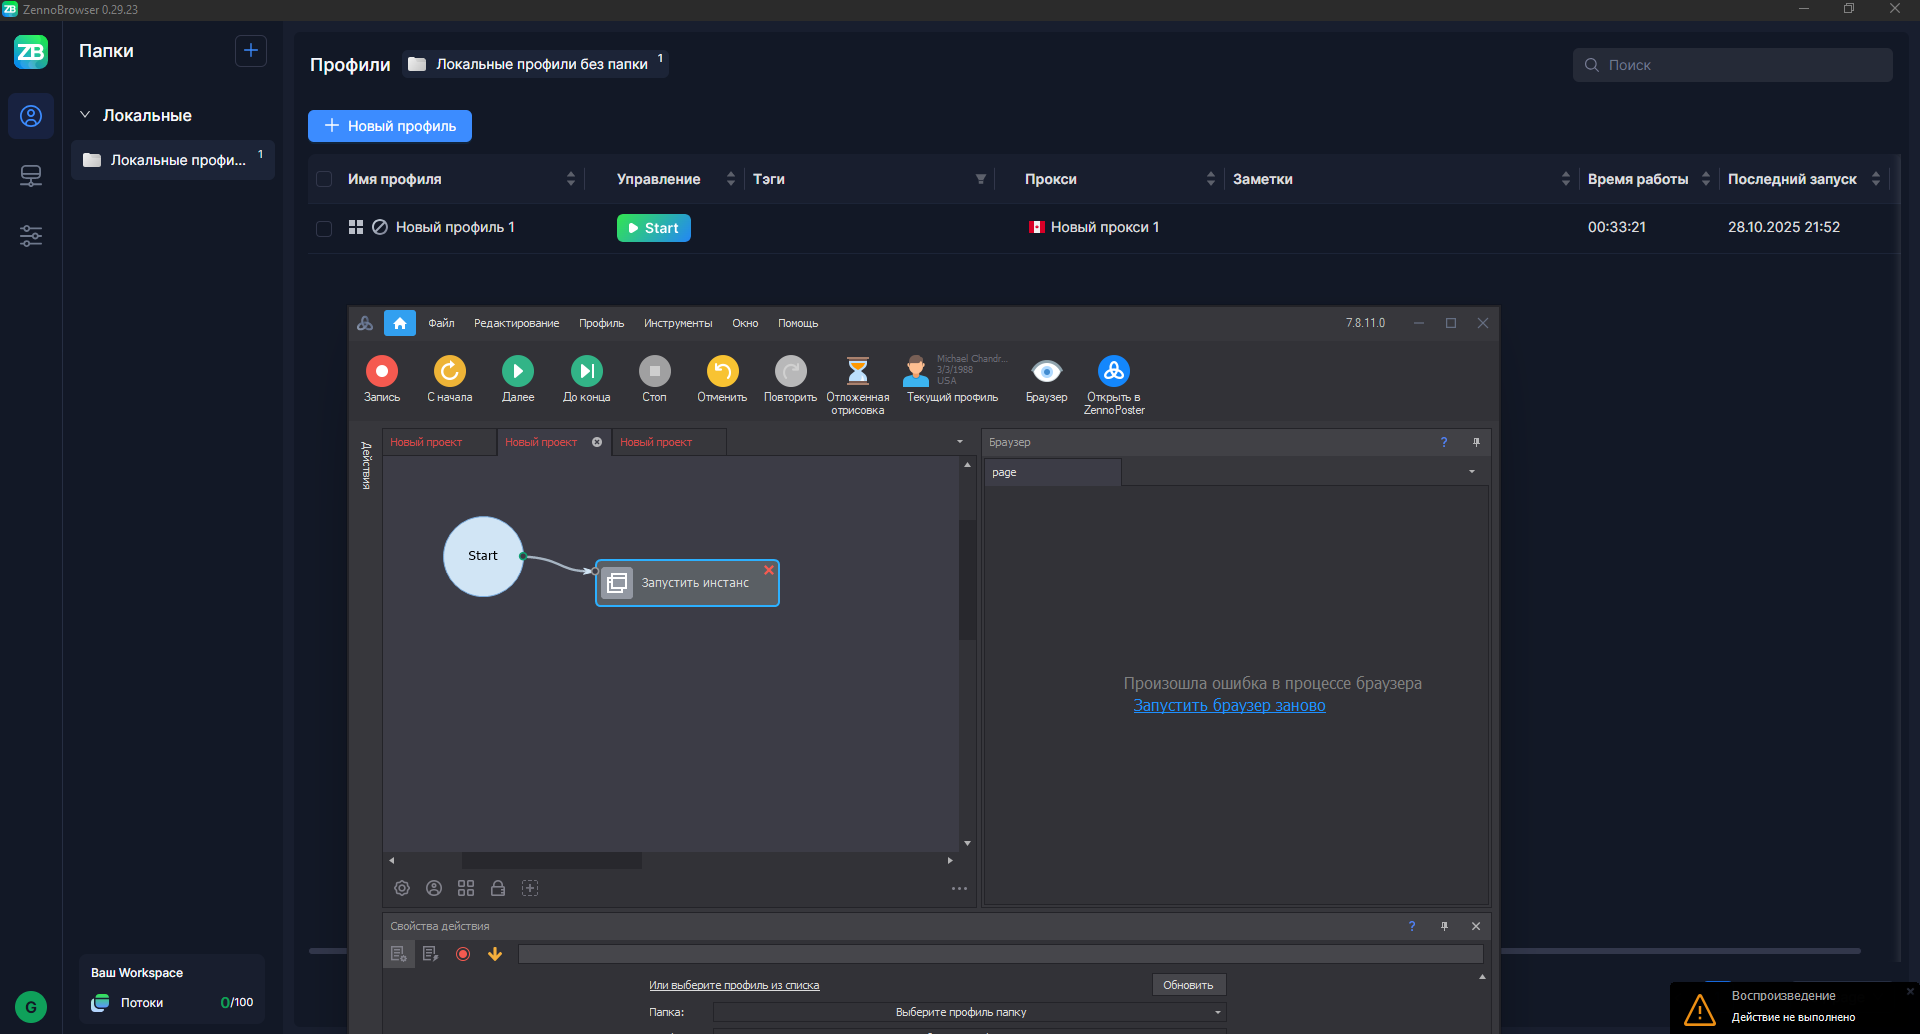The height and width of the screenshot is (1034, 1920).
Task: Collapse the Локальные folder tree
Action: 85,115
